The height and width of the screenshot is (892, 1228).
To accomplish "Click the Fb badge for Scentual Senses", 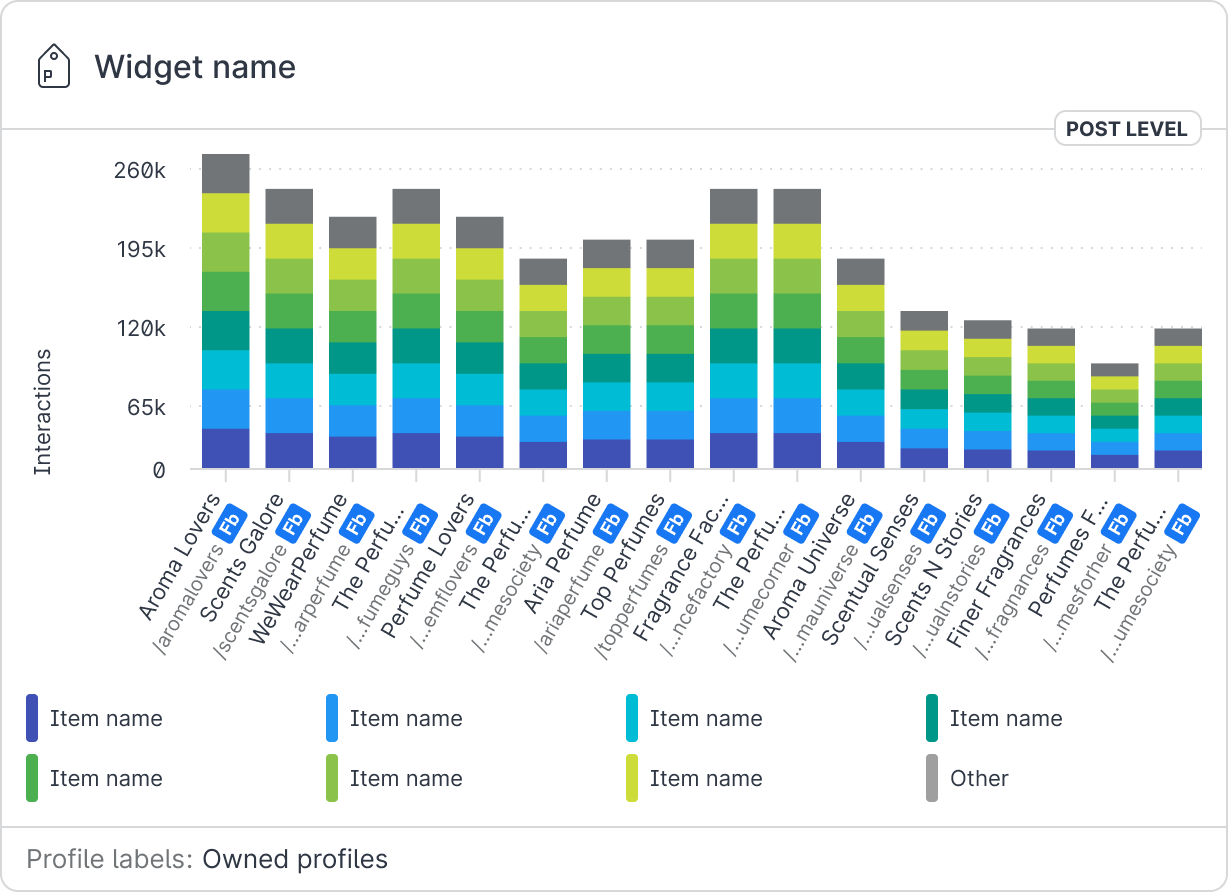I will 930,522.
